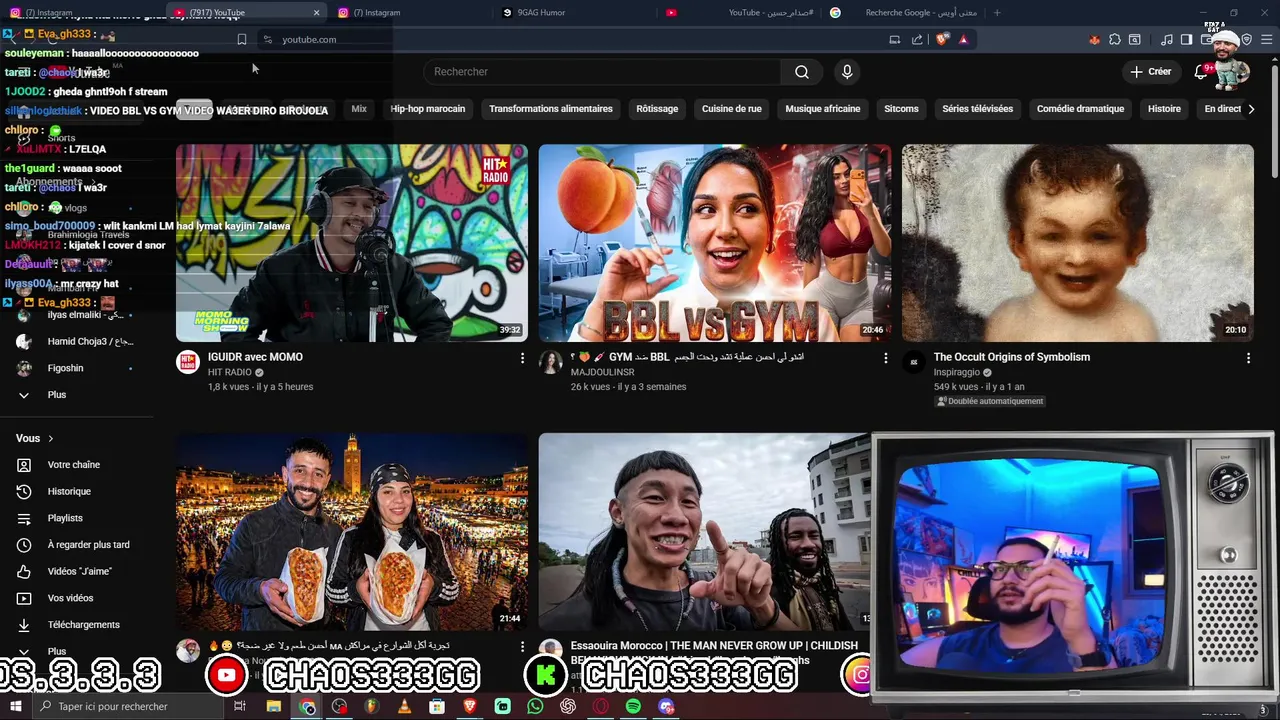Open the Essaouira Morocco video thumbnail
Viewport: 1280px width, 720px height.
coord(704,531)
